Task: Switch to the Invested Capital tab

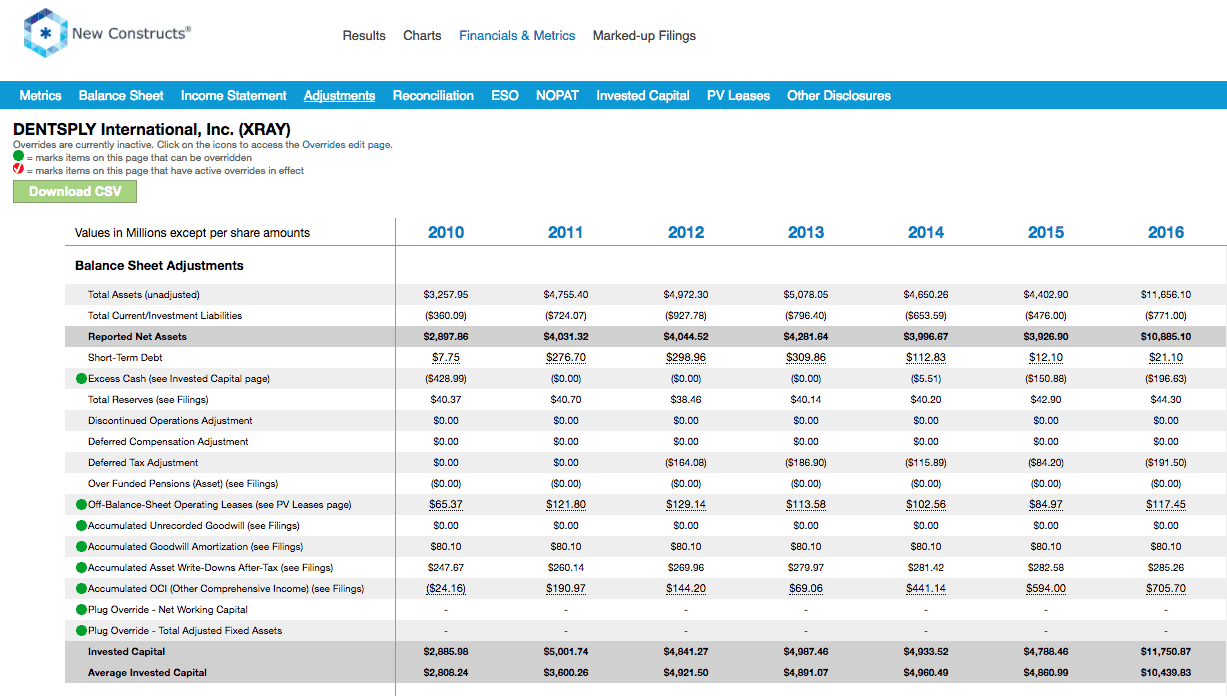Action: (x=643, y=96)
